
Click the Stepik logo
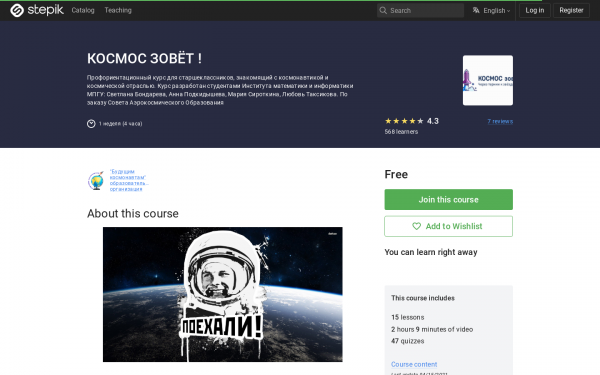point(37,10)
